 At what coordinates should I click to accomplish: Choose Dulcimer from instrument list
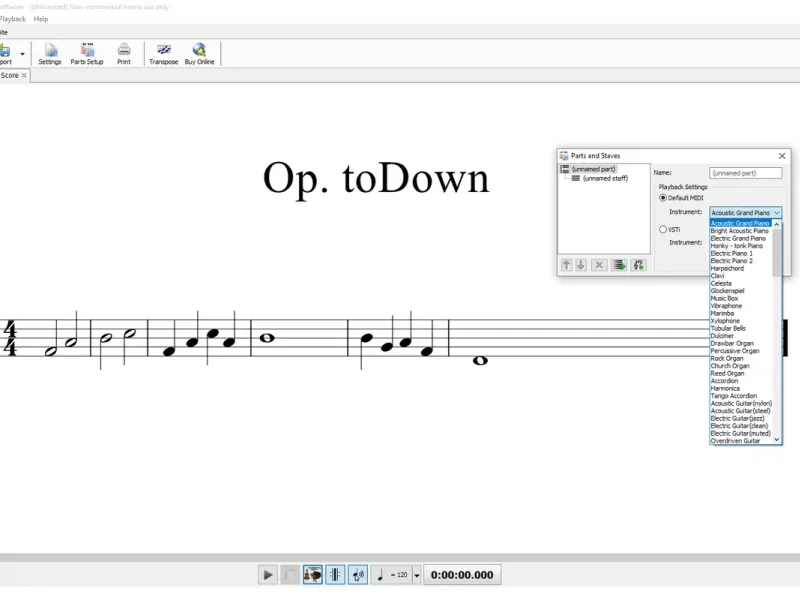722,336
